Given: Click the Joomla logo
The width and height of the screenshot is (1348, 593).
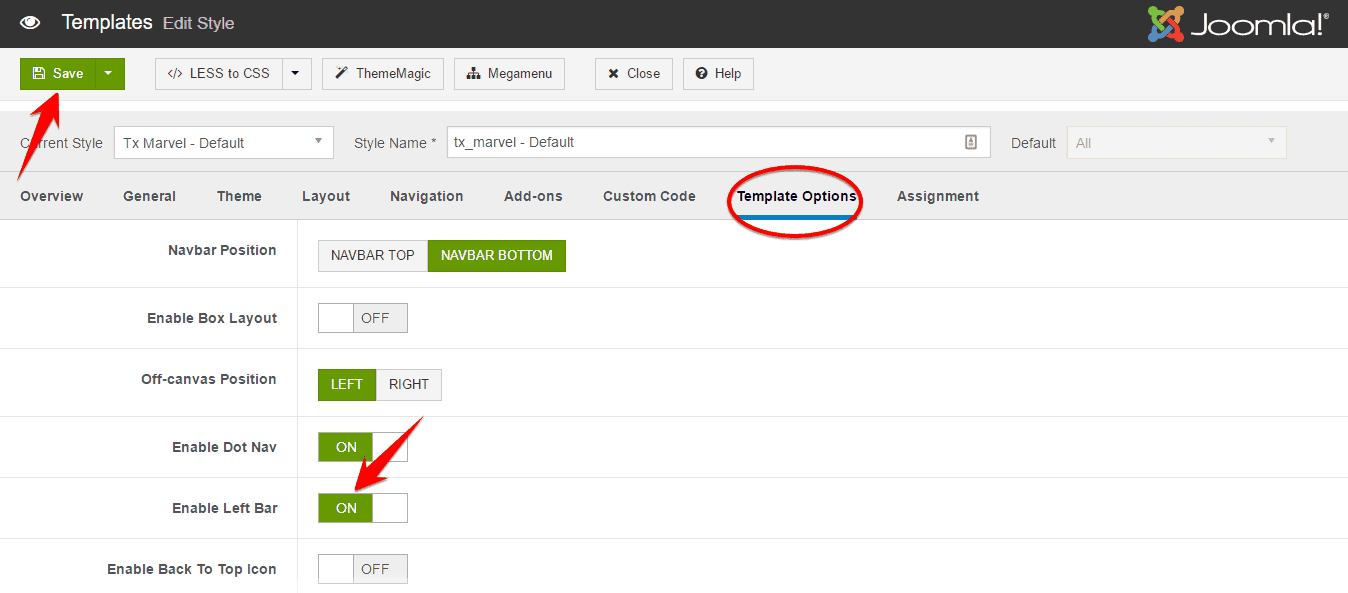Looking at the screenshot, I should (x=1237, y=24).
